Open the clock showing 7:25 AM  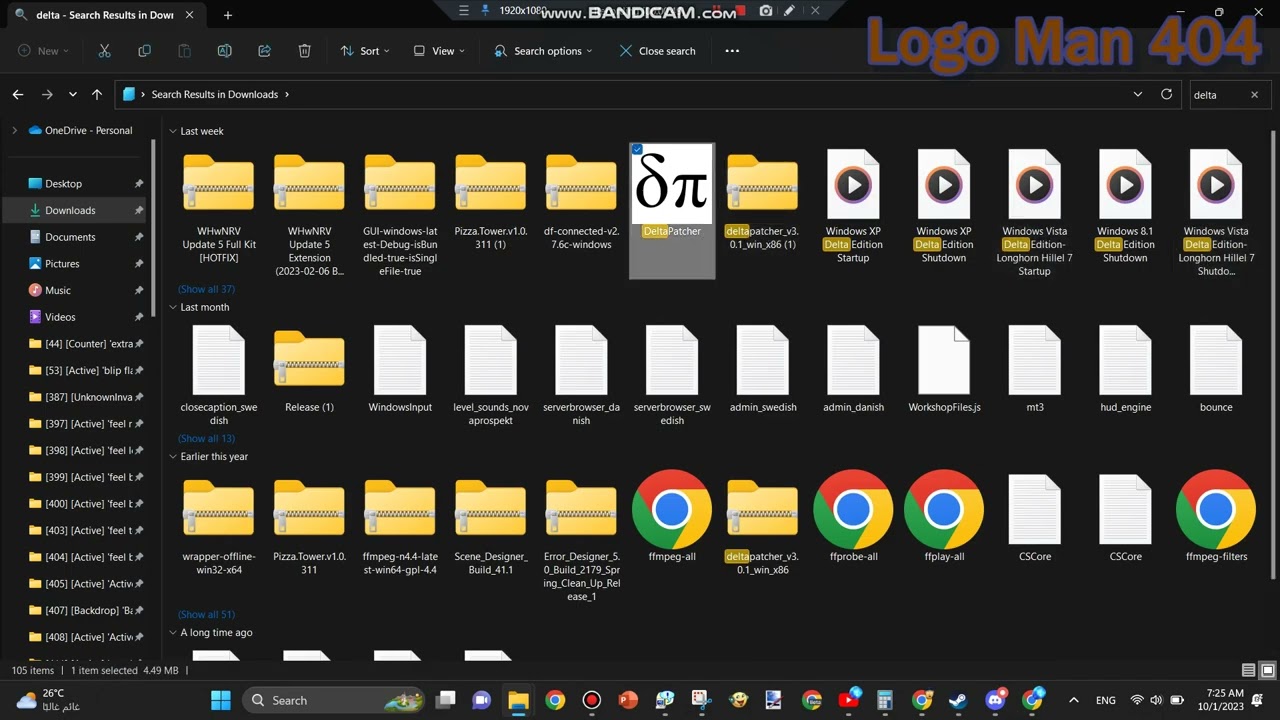tap(1225, 700)
